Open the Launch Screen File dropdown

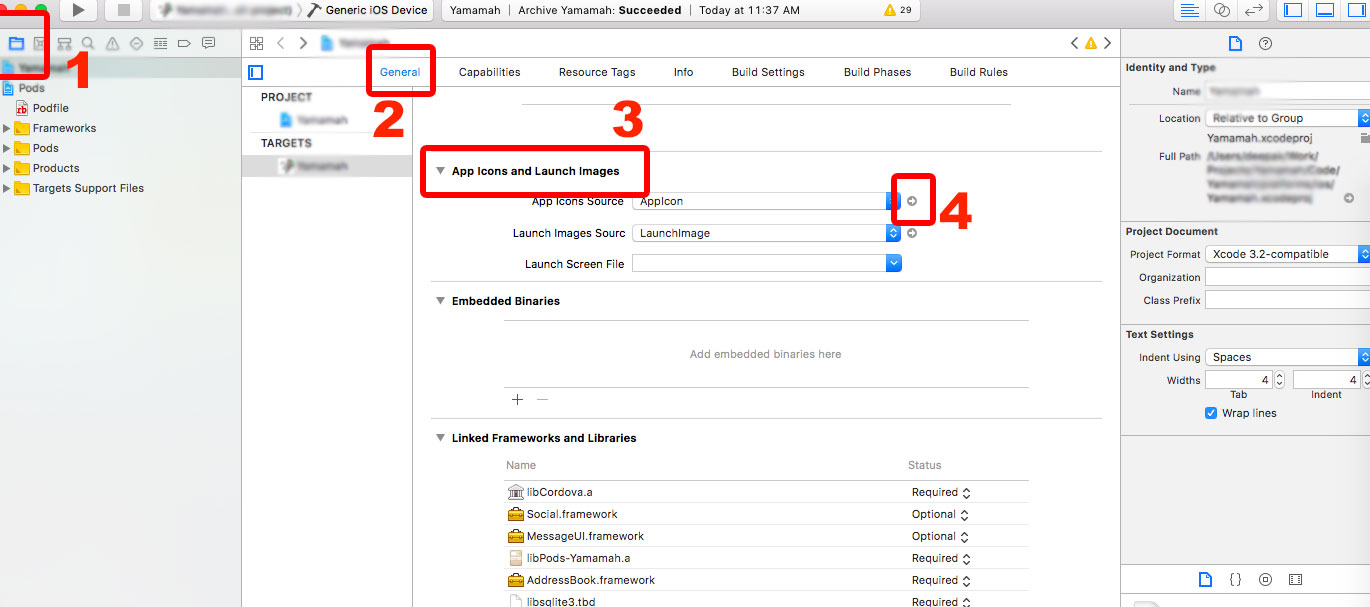767,264
